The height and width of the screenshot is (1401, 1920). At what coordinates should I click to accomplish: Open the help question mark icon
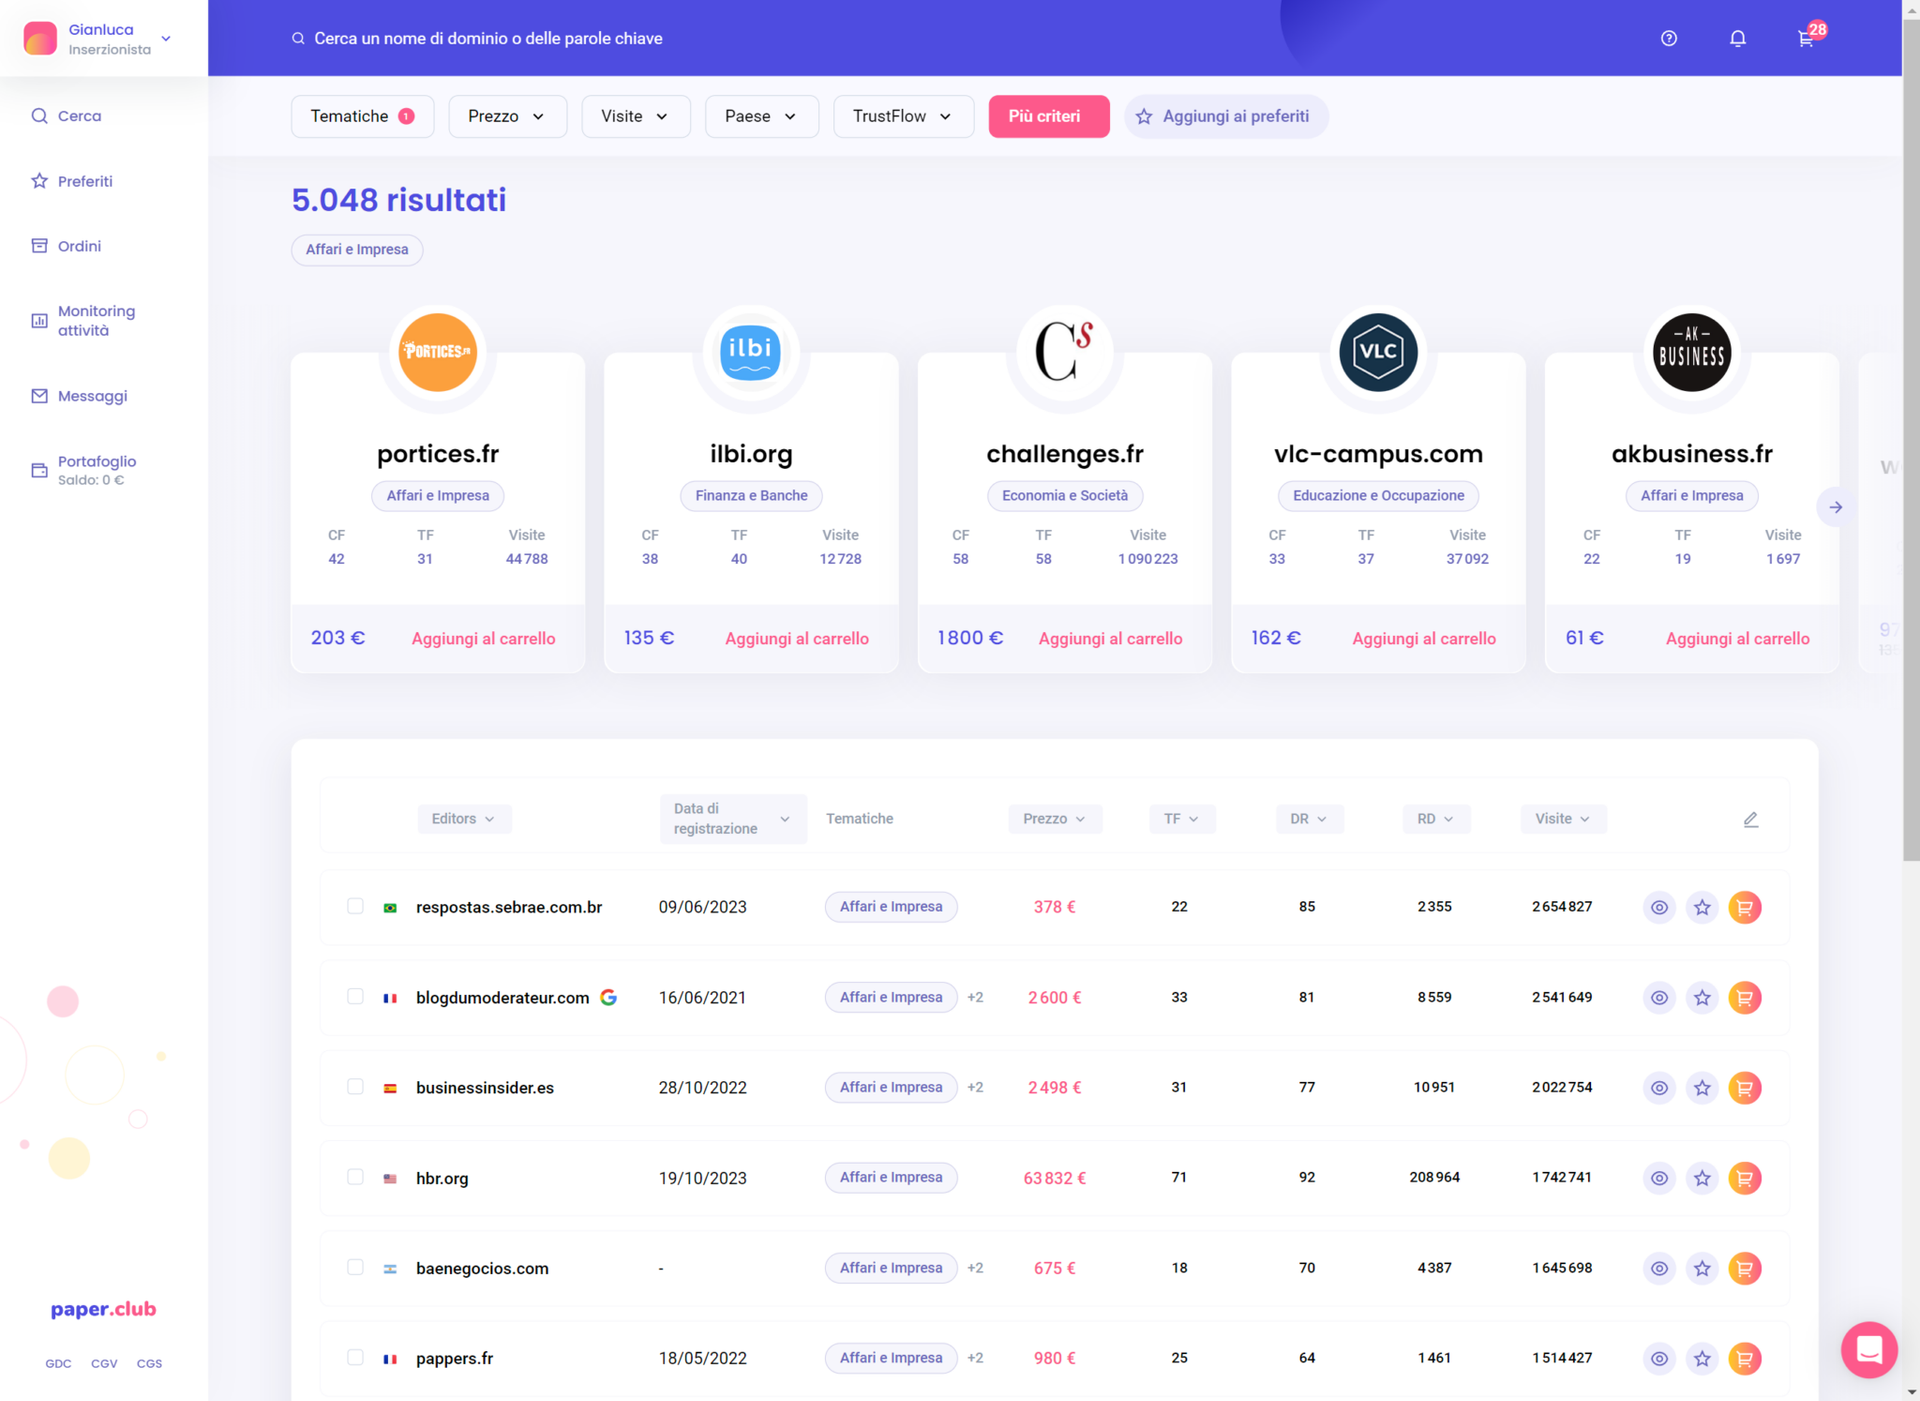tap(1669, 38)
